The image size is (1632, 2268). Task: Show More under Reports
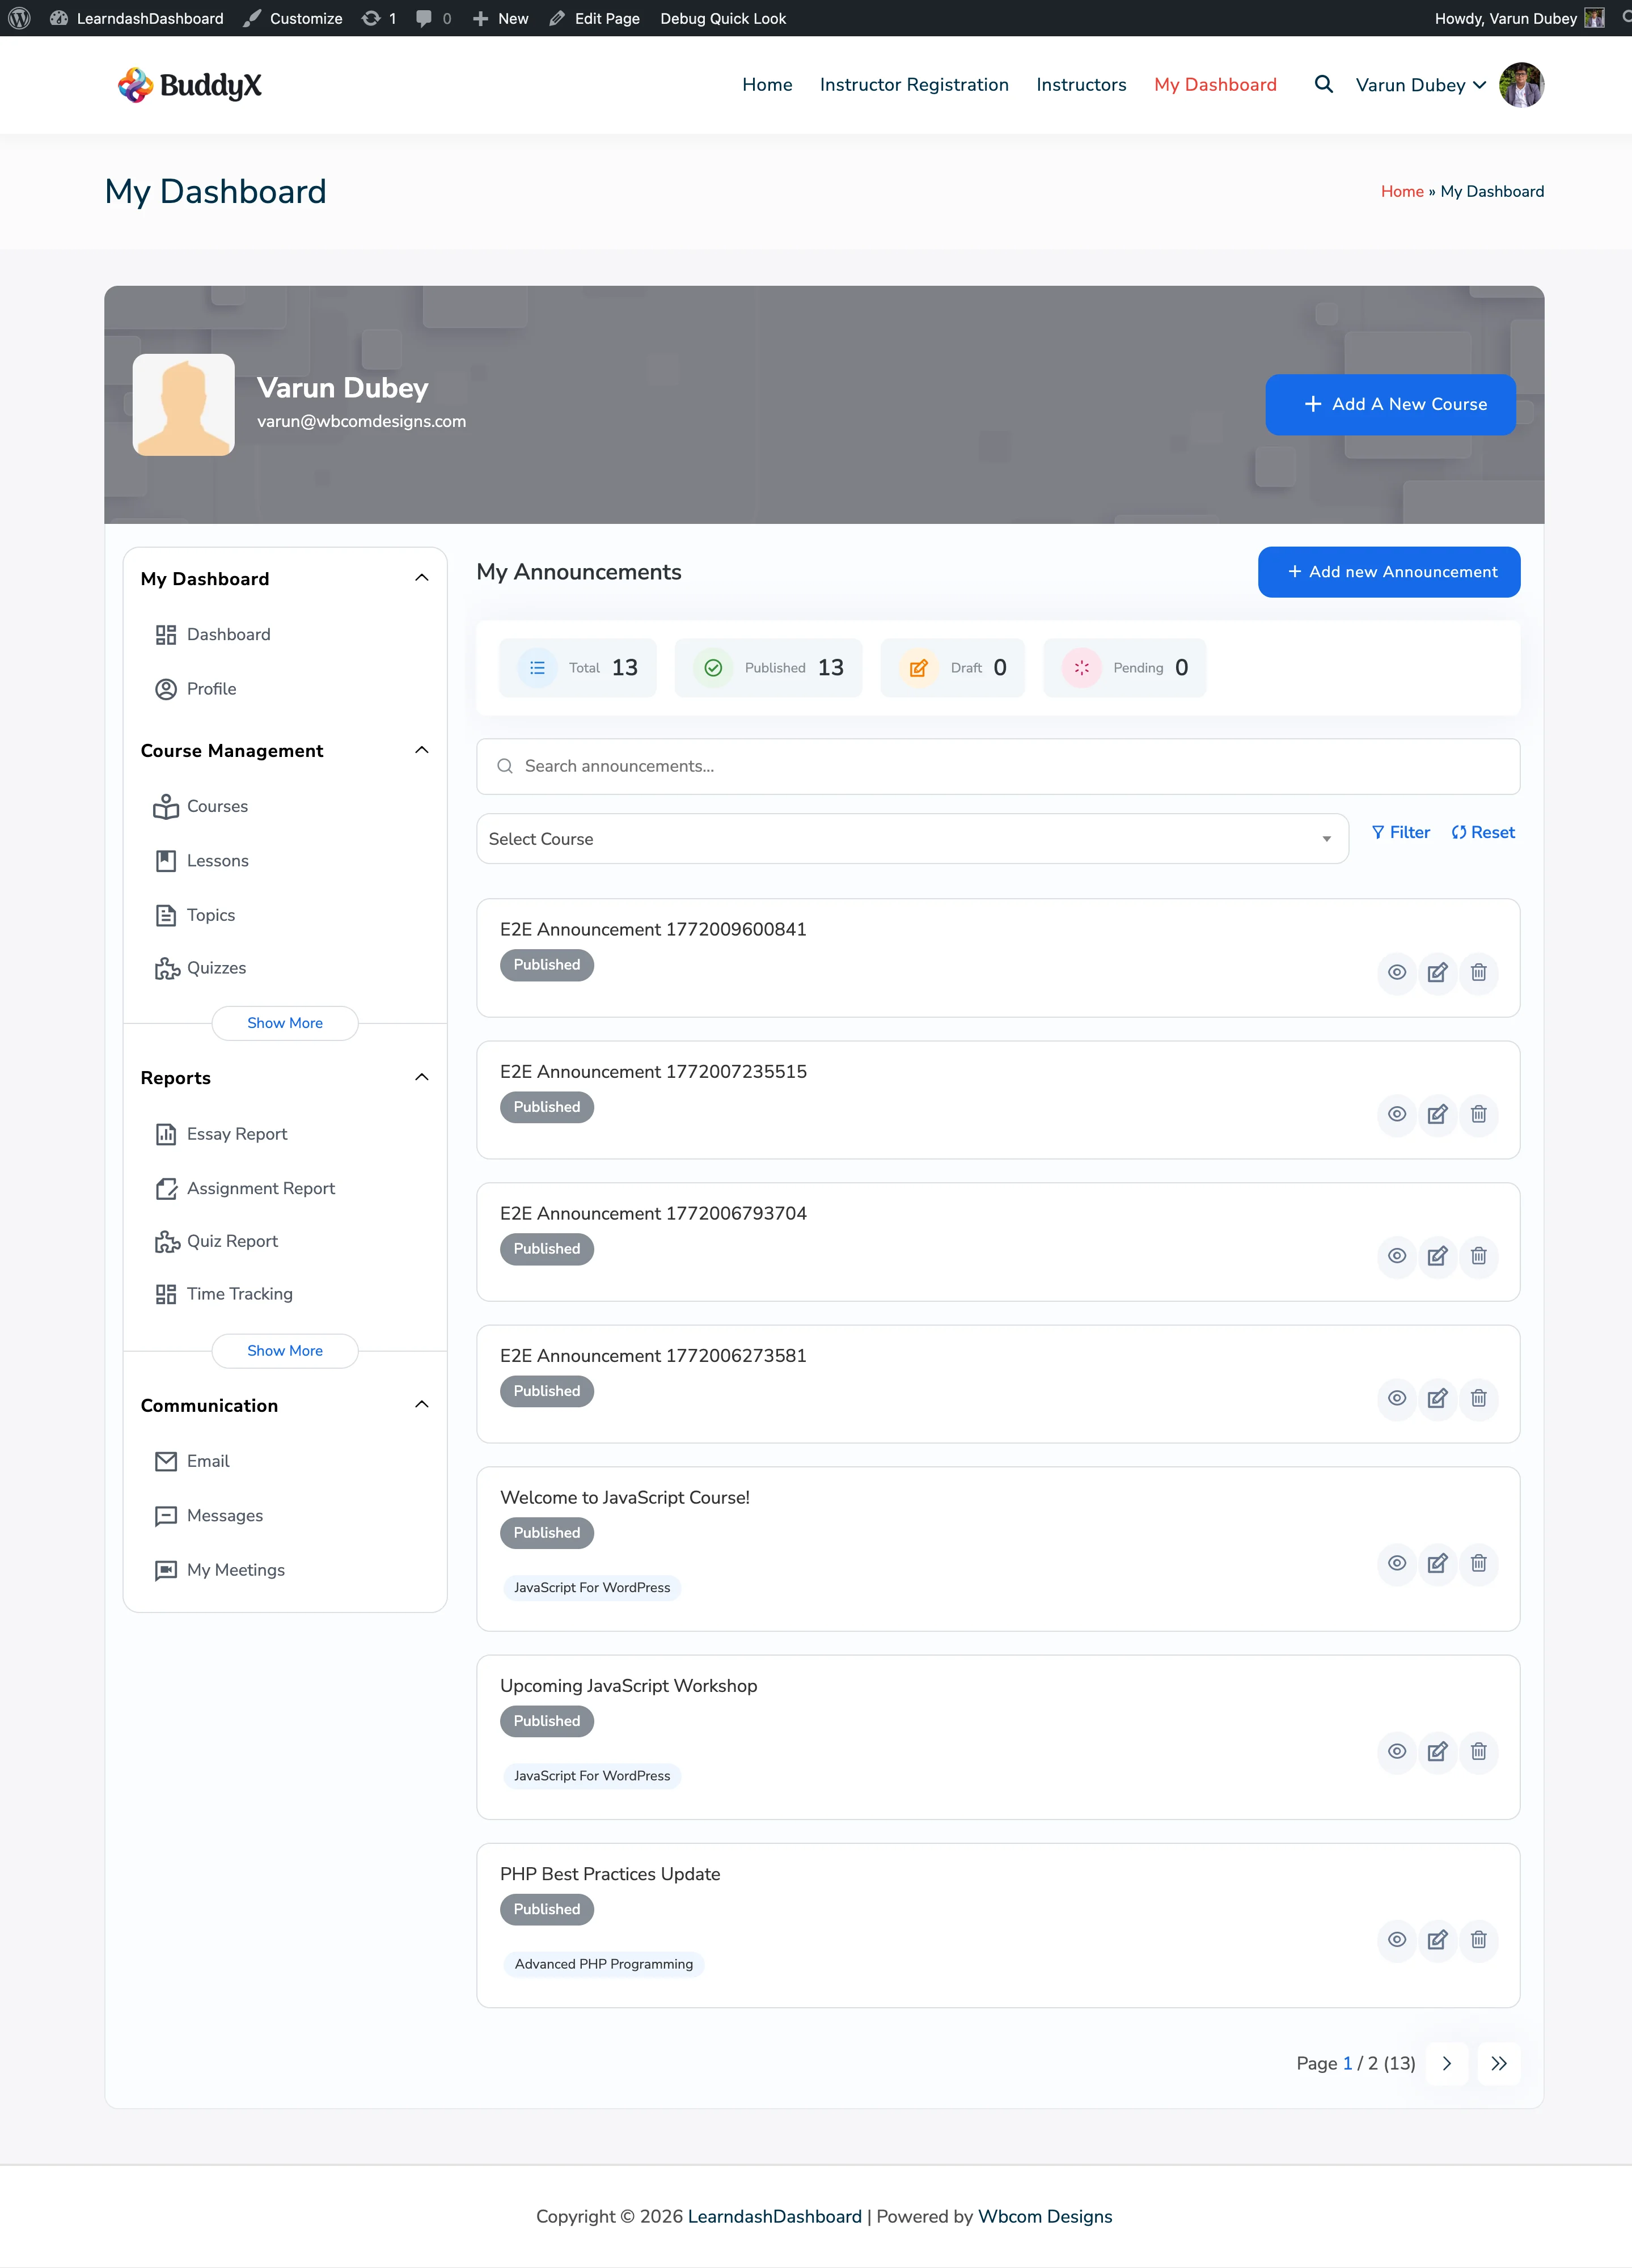point(285,1350)
